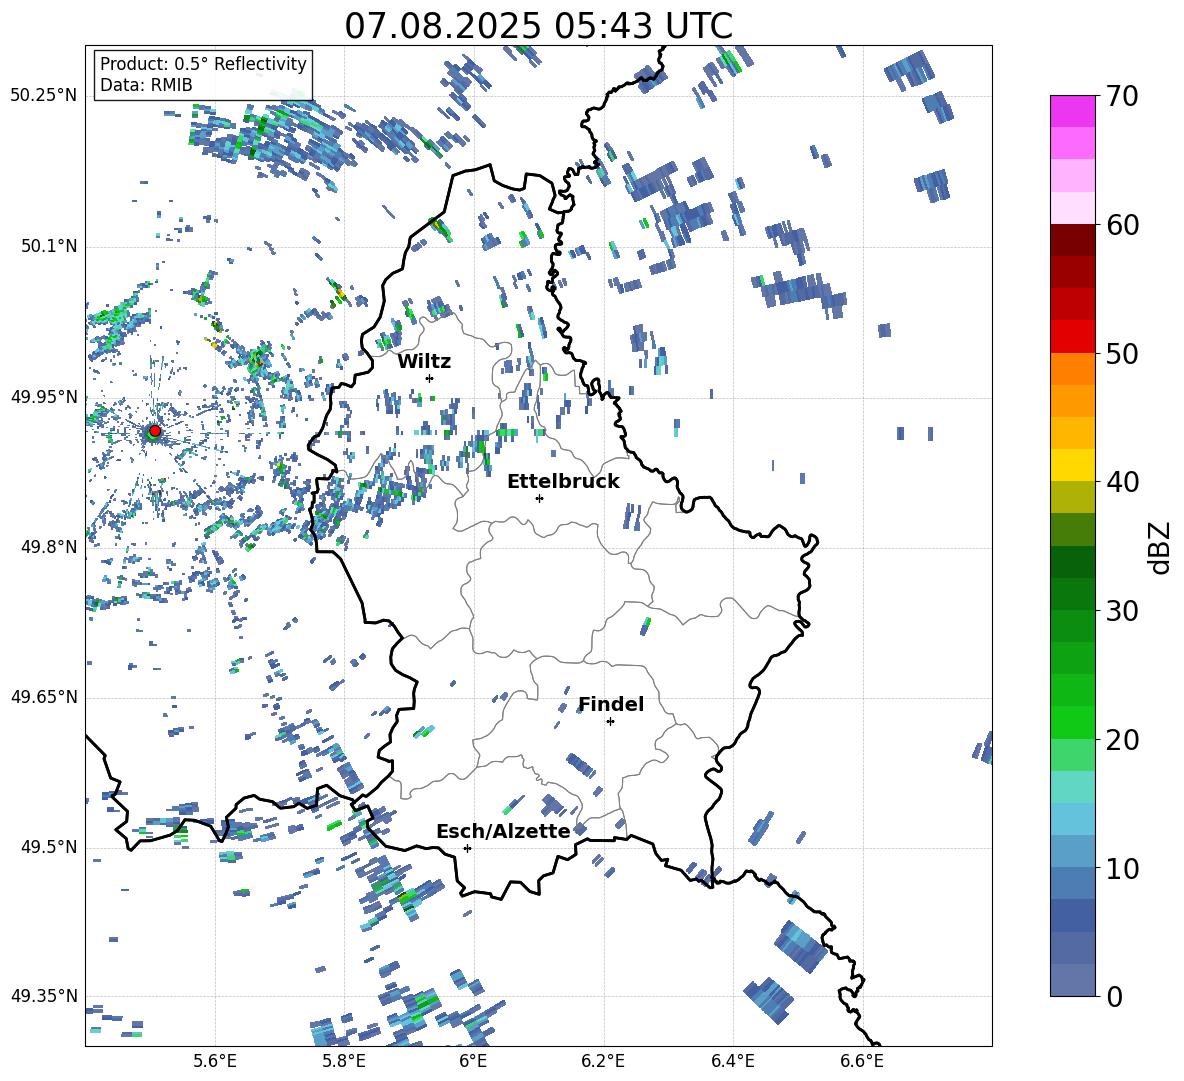This screenshot has width=1184, height=1081.
Task: Click the 49.65°N latitude label
Action: point(44,697)
